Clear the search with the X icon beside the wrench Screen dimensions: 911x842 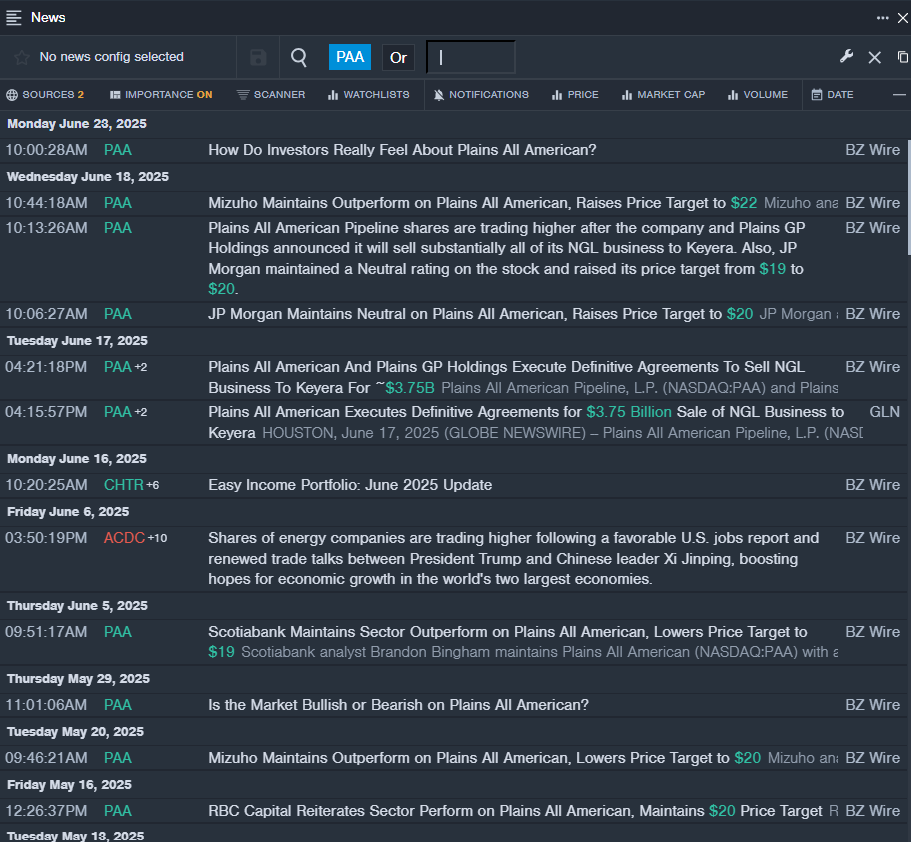(874, 57)
